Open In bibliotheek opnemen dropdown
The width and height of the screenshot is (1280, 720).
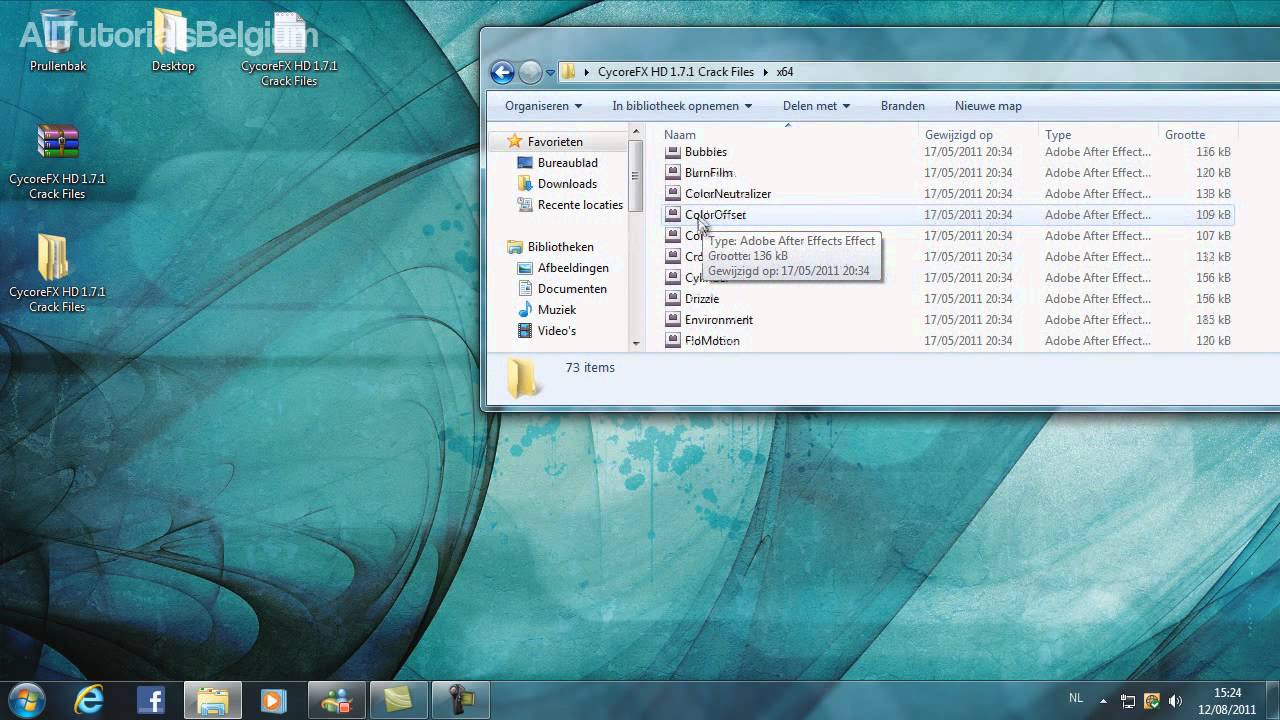click(682, 106)
